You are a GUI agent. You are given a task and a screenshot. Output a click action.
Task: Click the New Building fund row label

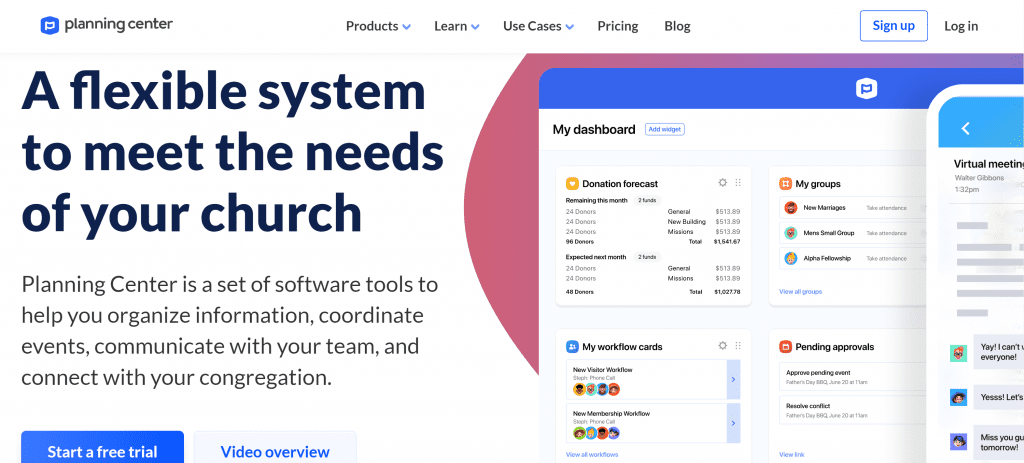[x=686, y=222]
